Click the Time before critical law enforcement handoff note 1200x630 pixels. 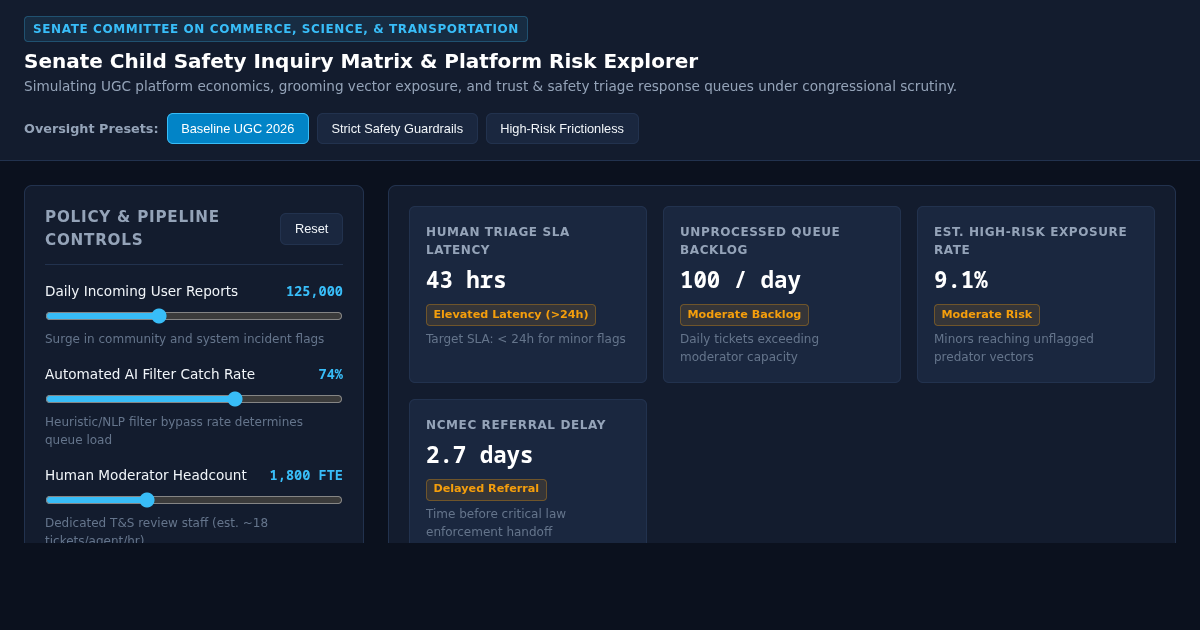tap(496, 523)
